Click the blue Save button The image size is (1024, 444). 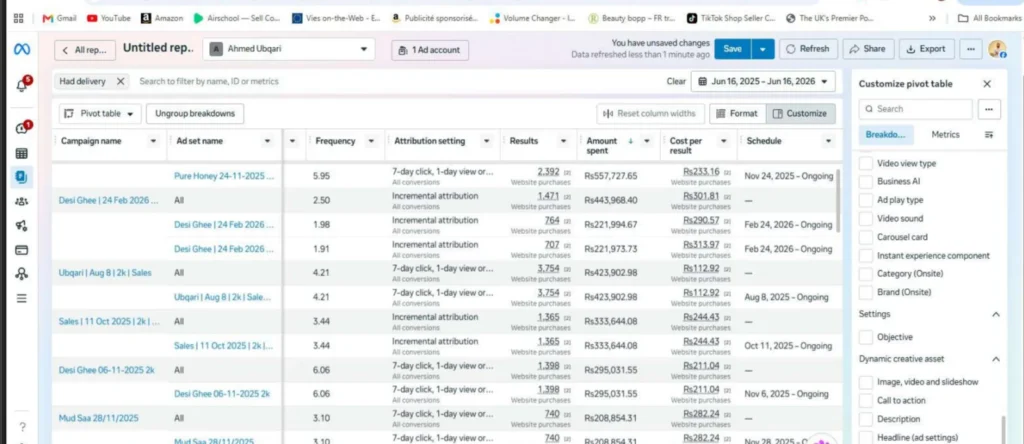[733, 49]
